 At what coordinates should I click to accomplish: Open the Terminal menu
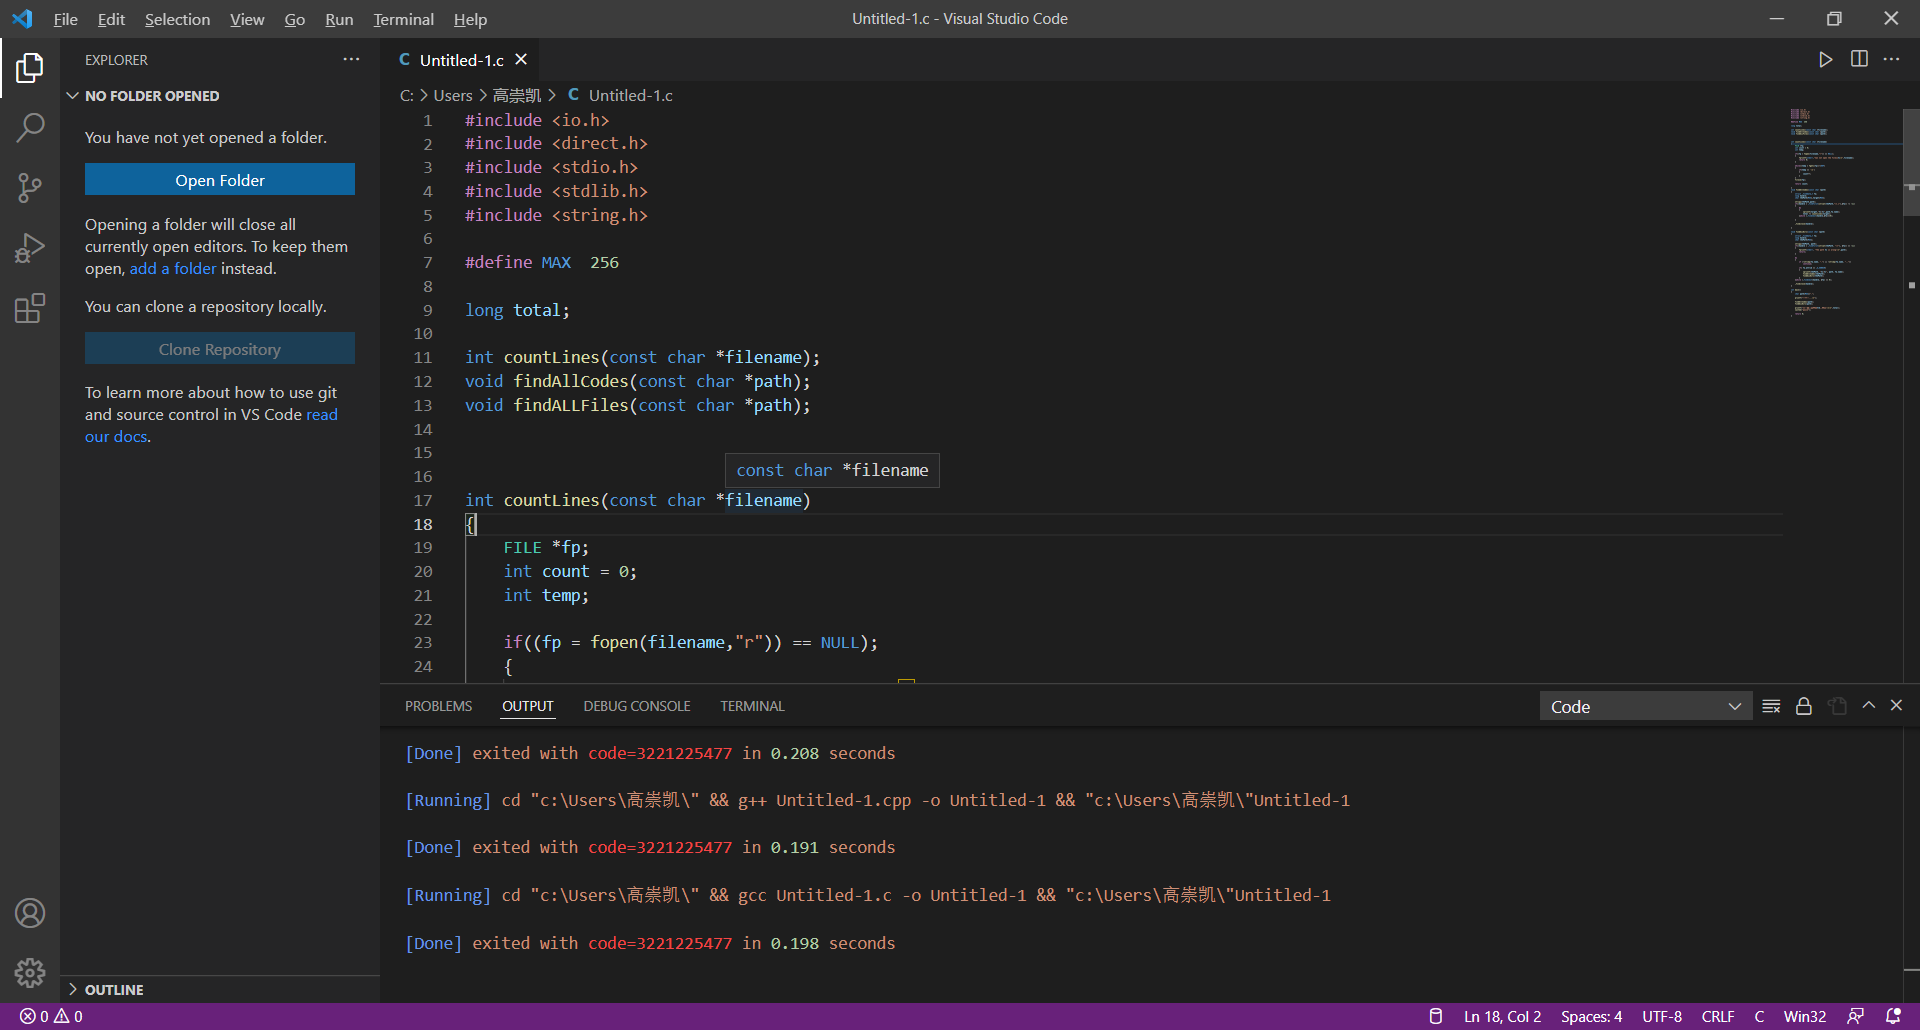(403, 19)
